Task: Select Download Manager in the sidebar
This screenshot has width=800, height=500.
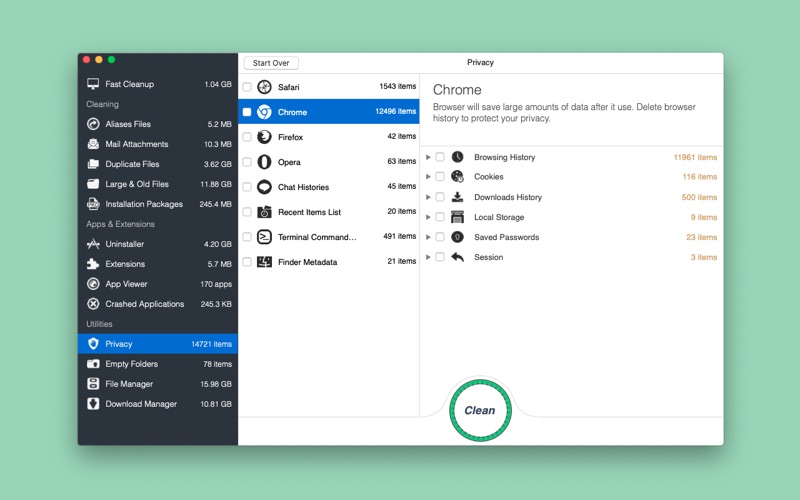Action: [x=158, y=404]
